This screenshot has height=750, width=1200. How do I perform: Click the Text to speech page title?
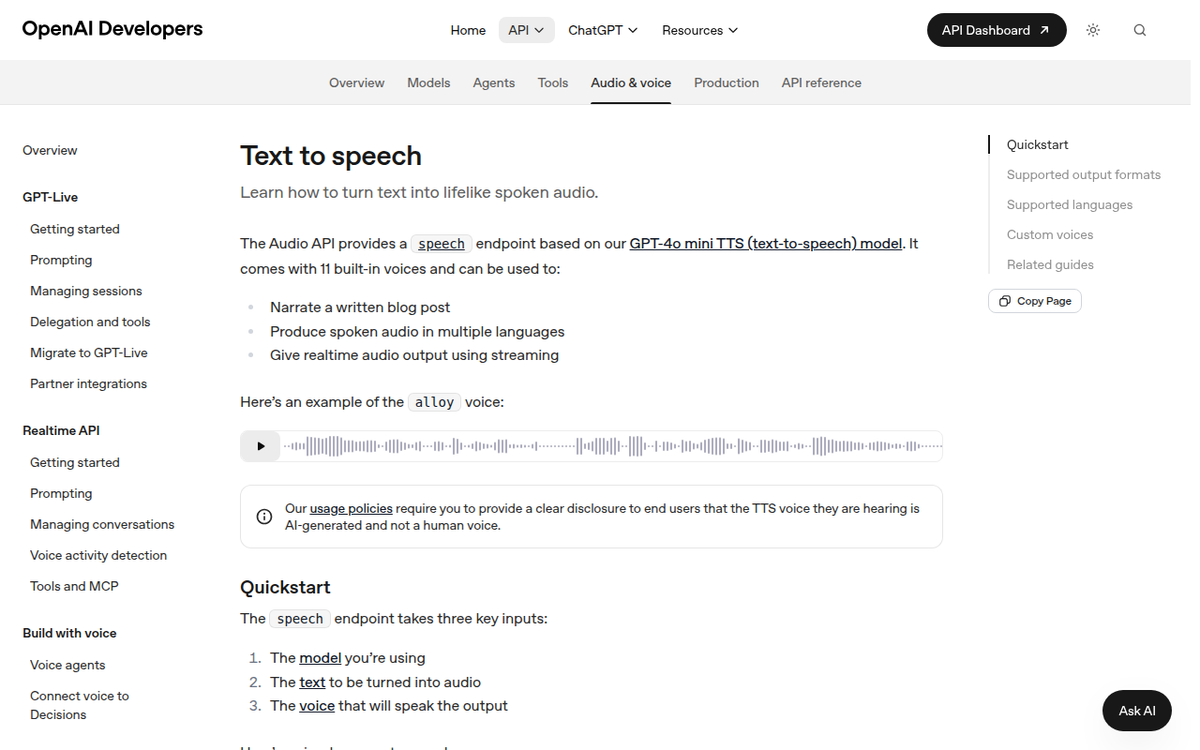[x=331, y=156]
